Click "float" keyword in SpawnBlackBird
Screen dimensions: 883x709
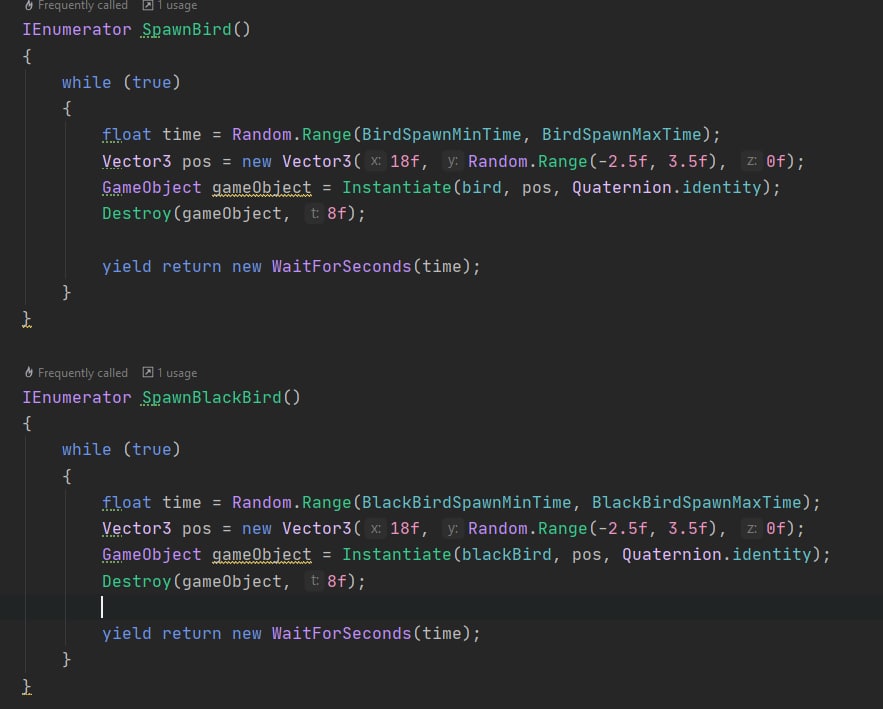[126, 502]
